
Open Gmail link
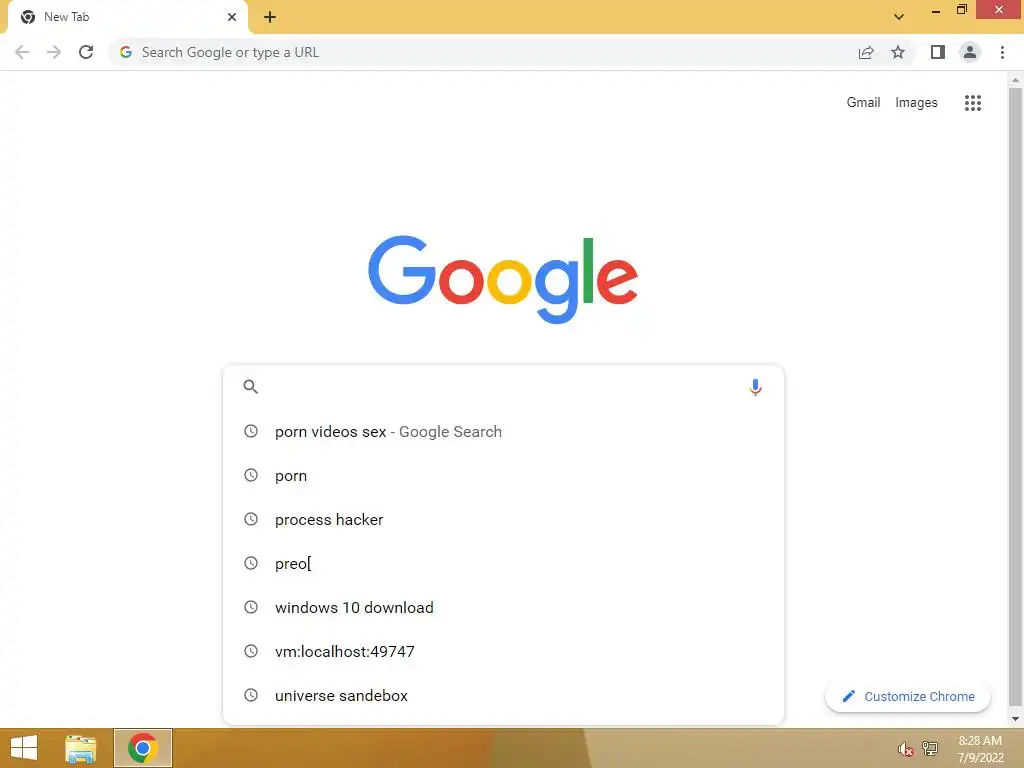click(x=863, y=103)
